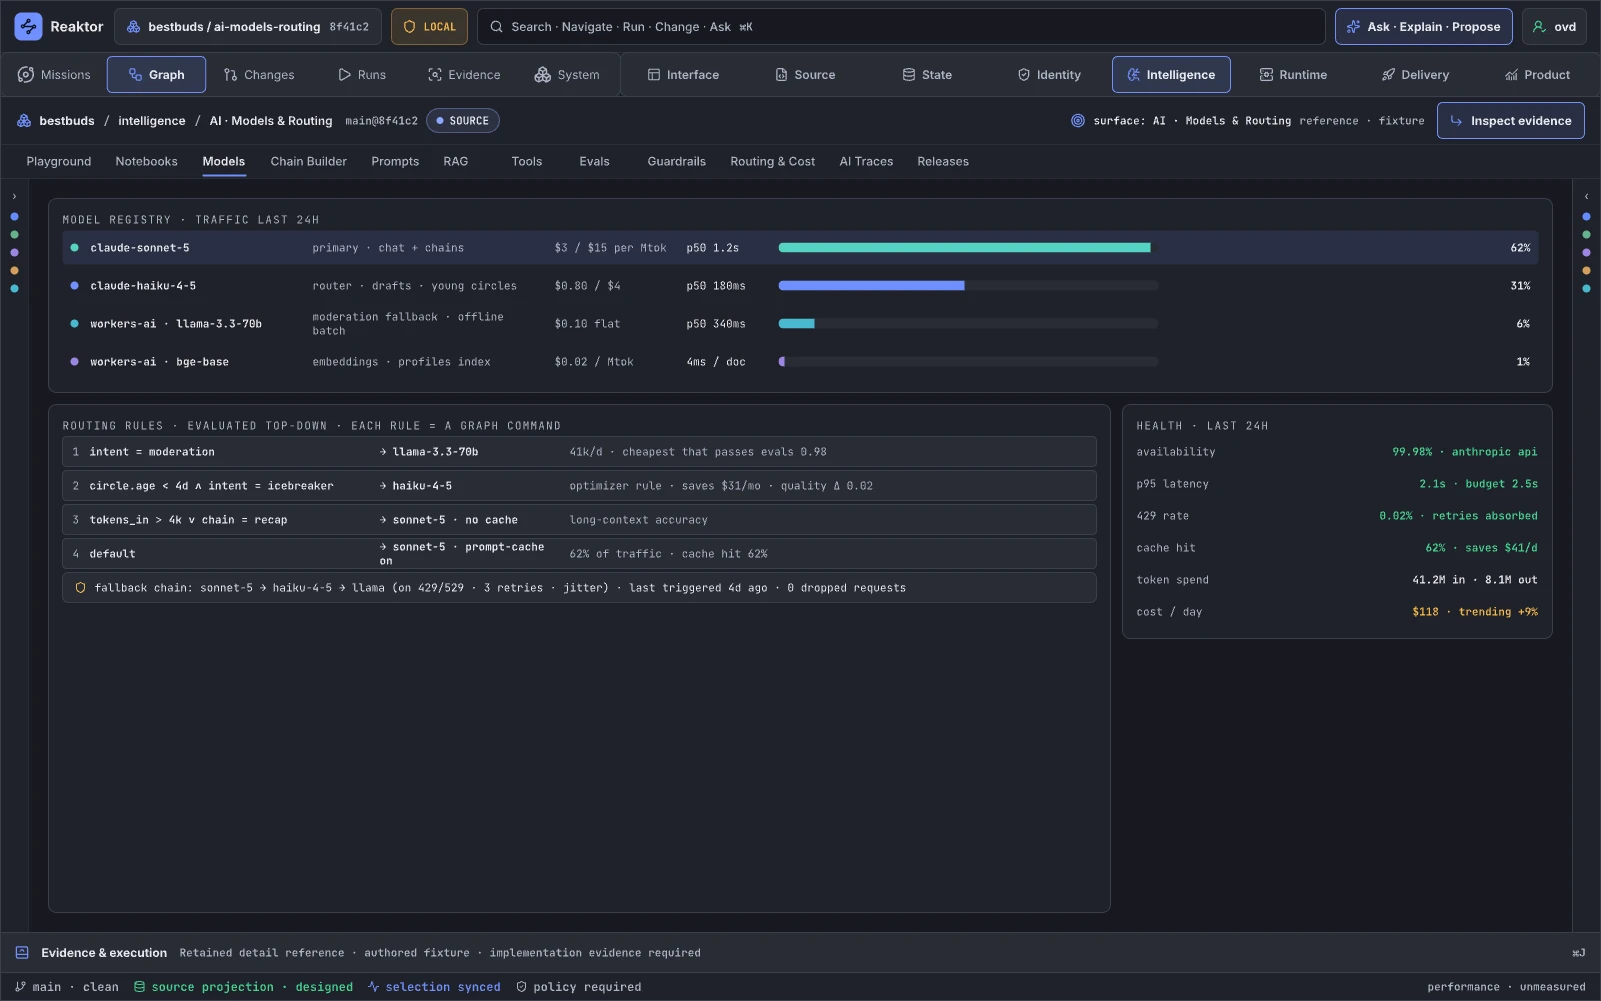Click the bestbuds breadcrumb cubes icon
This screenshot has height=1001, width=1601.
click(24, 121)
